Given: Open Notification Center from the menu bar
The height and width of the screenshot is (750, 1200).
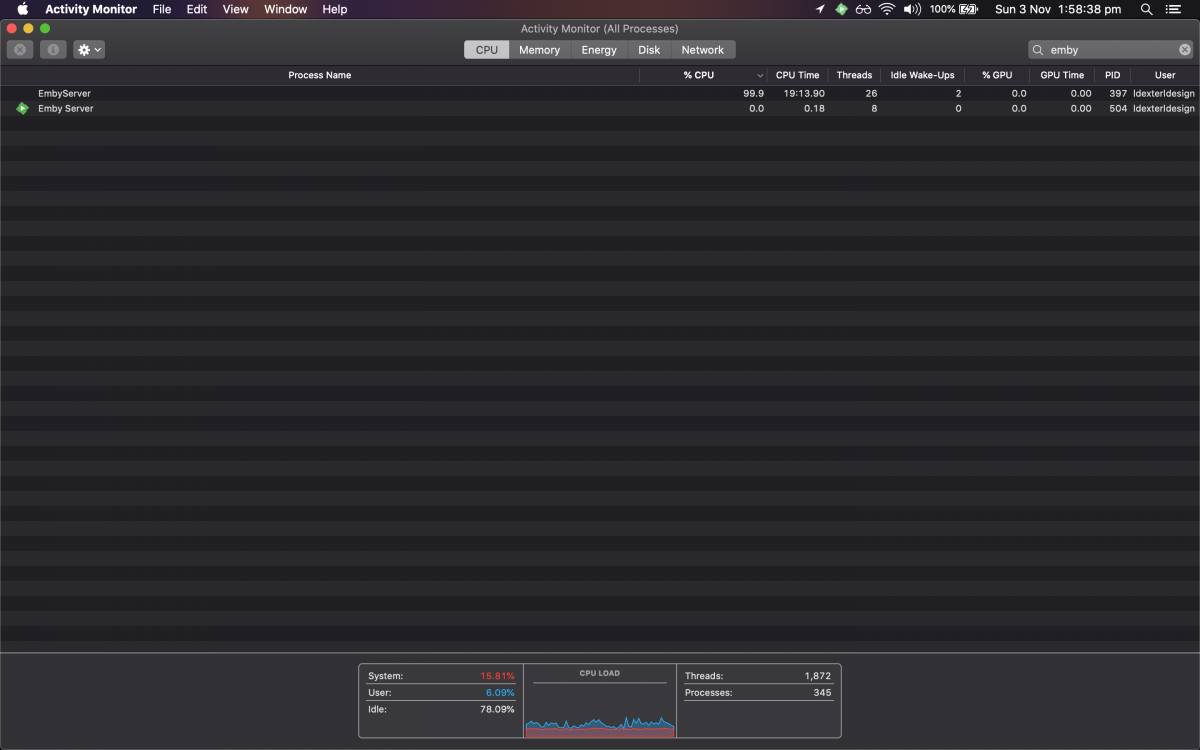Looking at the screenshot, I should 1174,9.
